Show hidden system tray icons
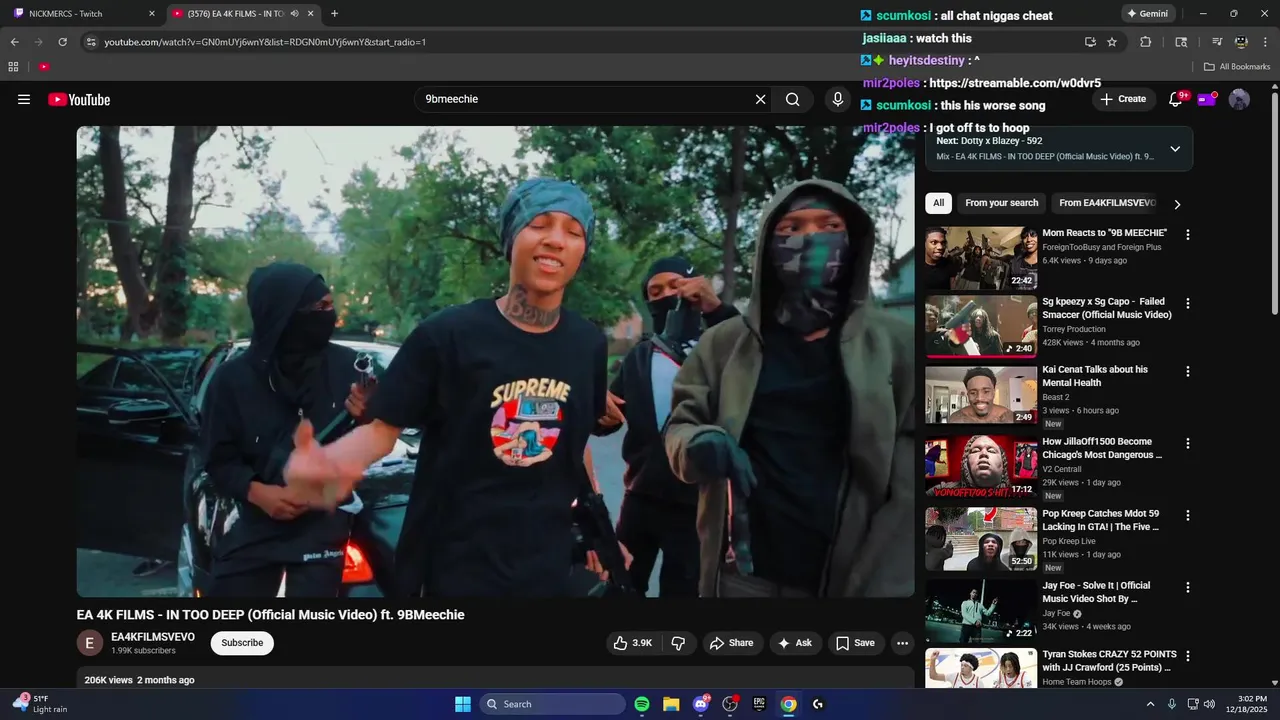 1150,704
